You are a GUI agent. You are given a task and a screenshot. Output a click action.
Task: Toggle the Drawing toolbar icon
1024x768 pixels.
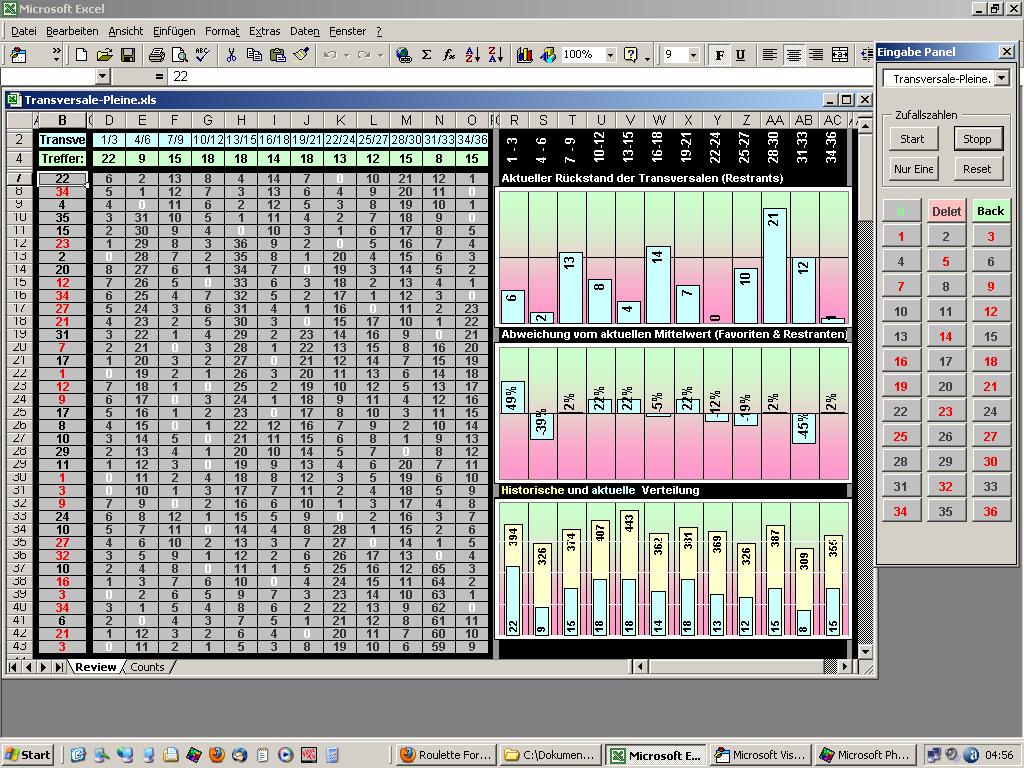[547, 55]
